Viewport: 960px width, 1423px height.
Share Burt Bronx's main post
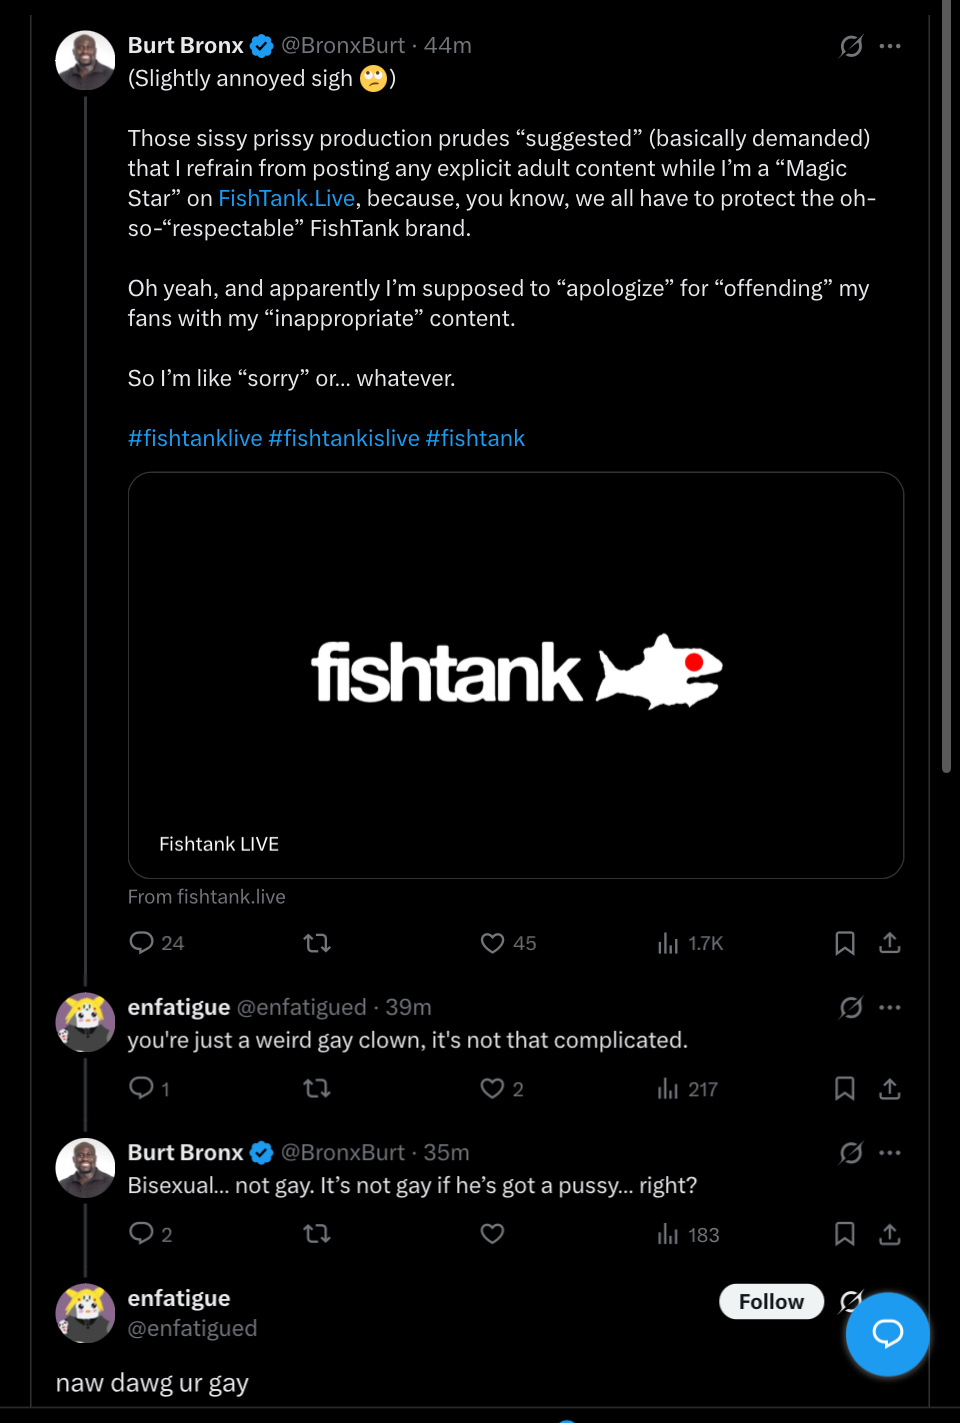[890, 943]
